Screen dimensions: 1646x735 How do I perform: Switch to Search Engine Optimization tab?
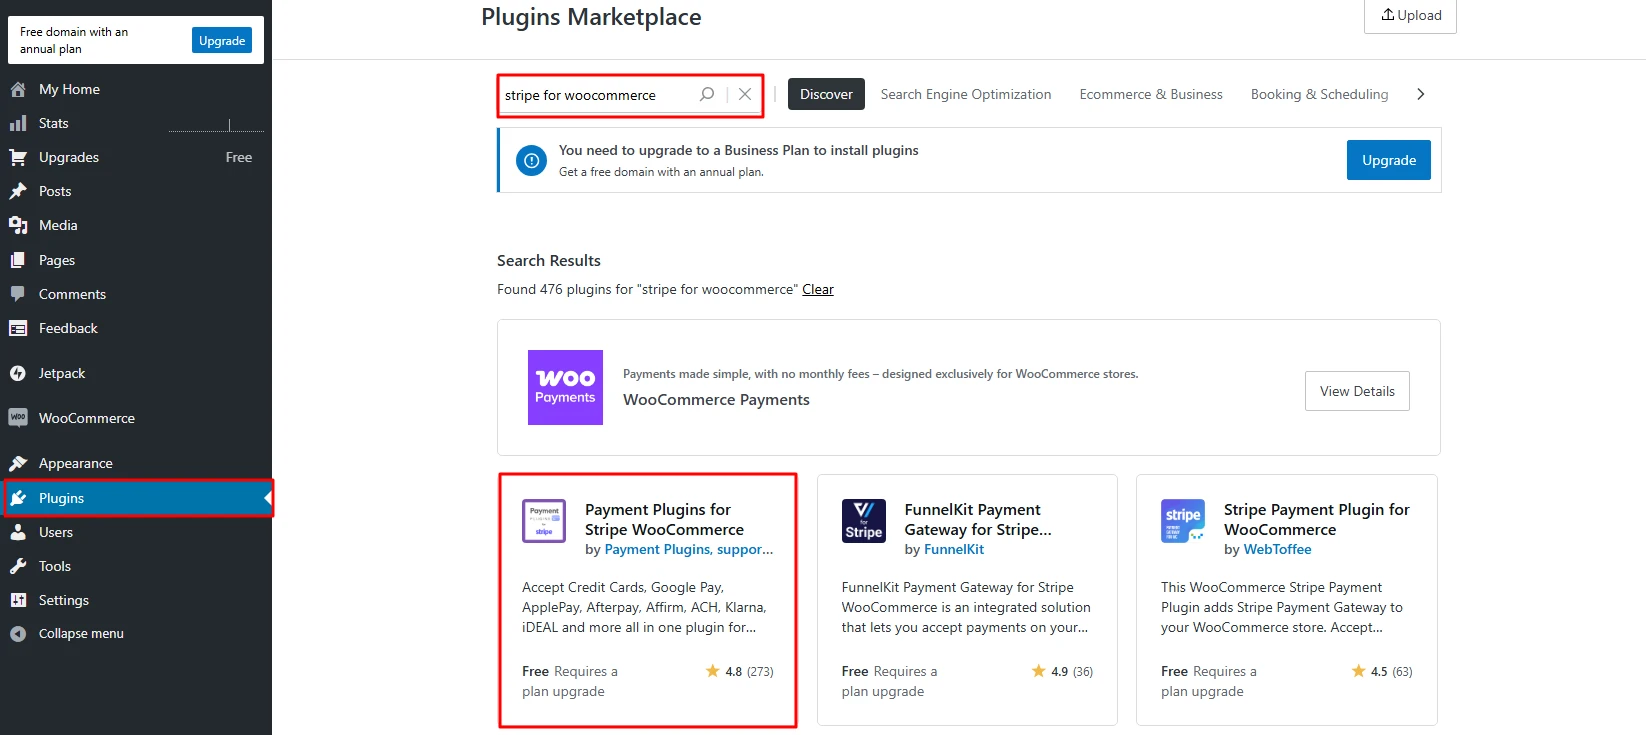(x=965, y=94)
